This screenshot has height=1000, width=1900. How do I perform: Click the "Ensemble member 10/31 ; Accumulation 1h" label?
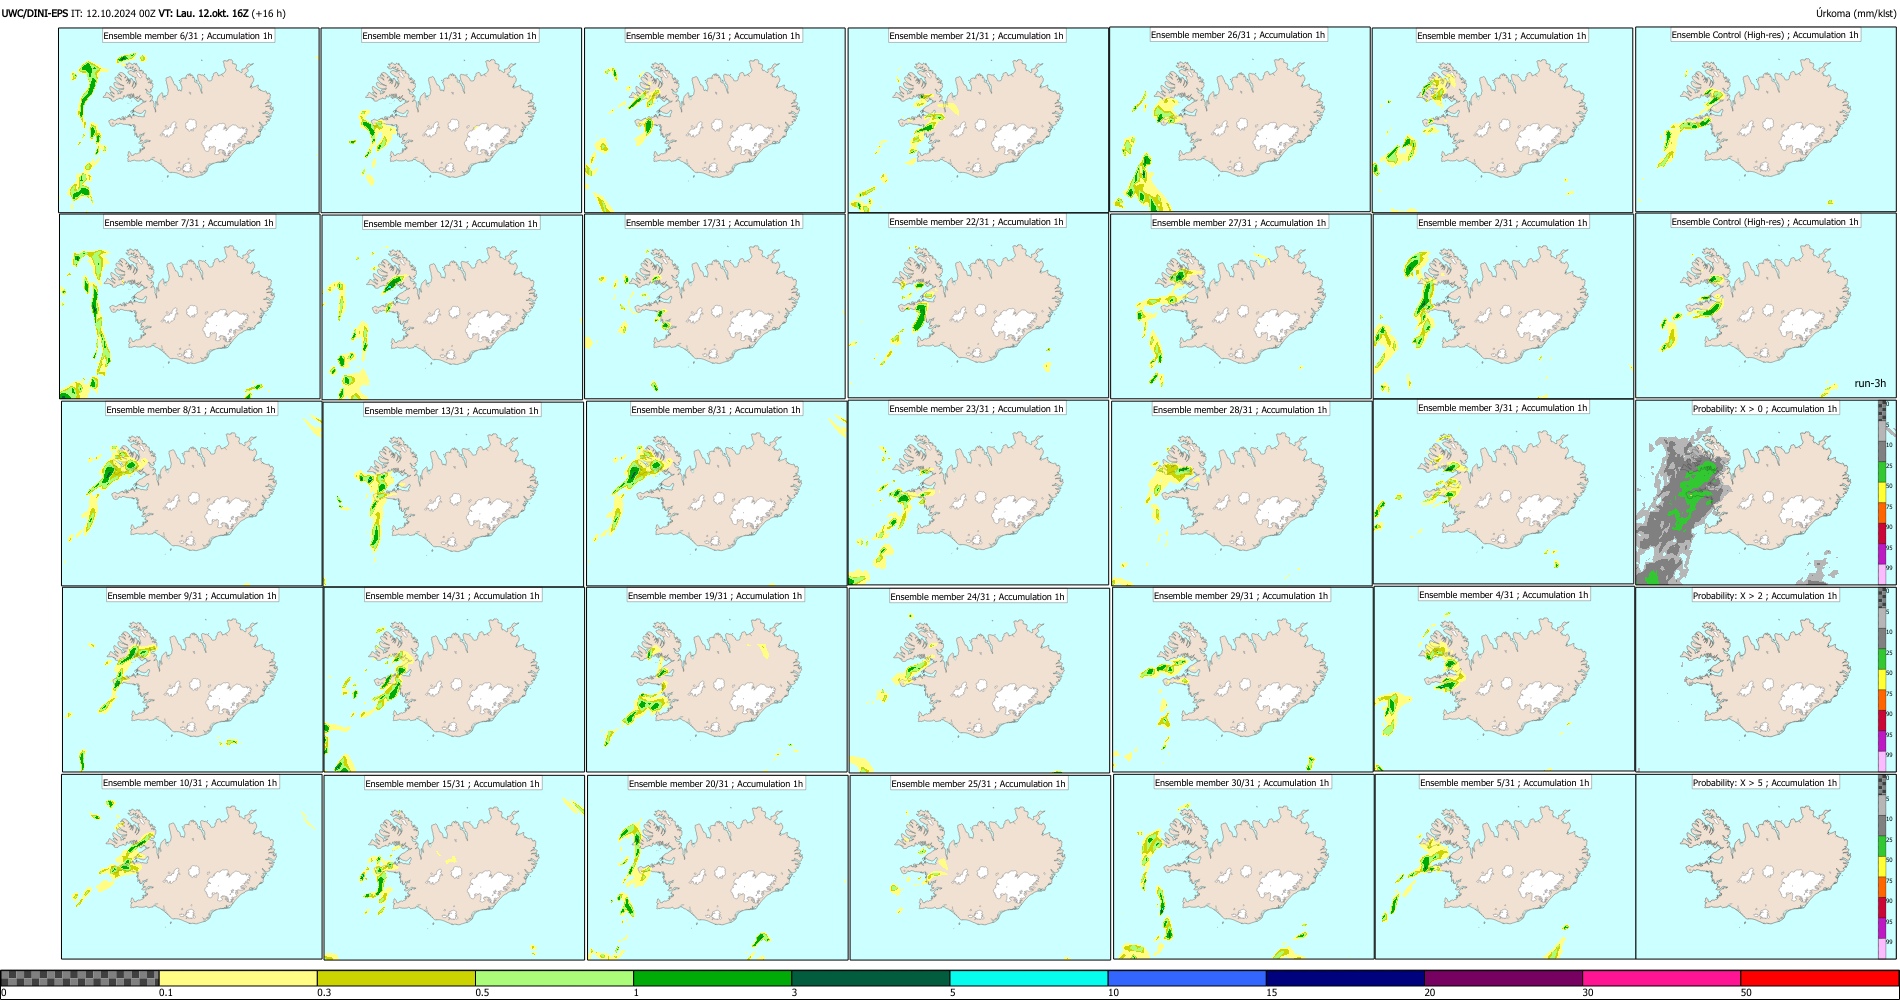[x=190, y=783]
